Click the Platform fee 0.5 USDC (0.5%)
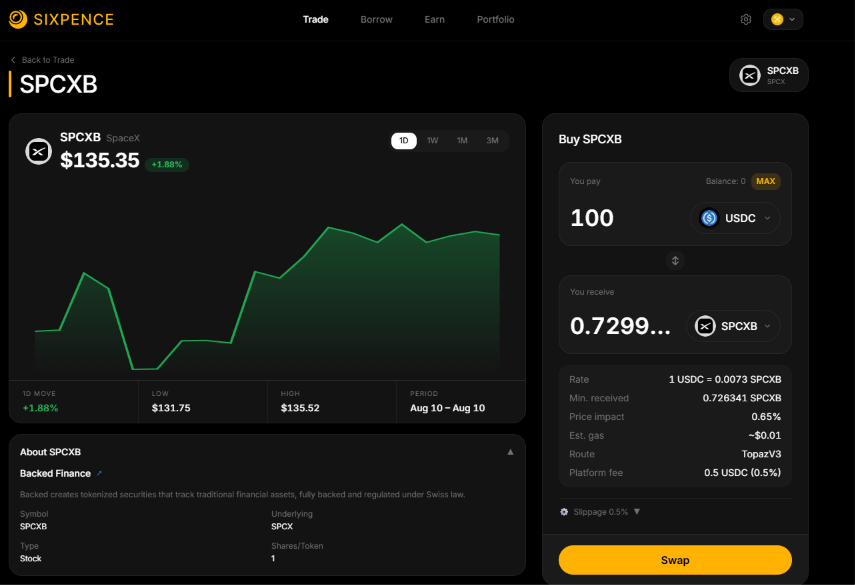The height and width of the screenshot is (585, 855). [x=743, y=473]
